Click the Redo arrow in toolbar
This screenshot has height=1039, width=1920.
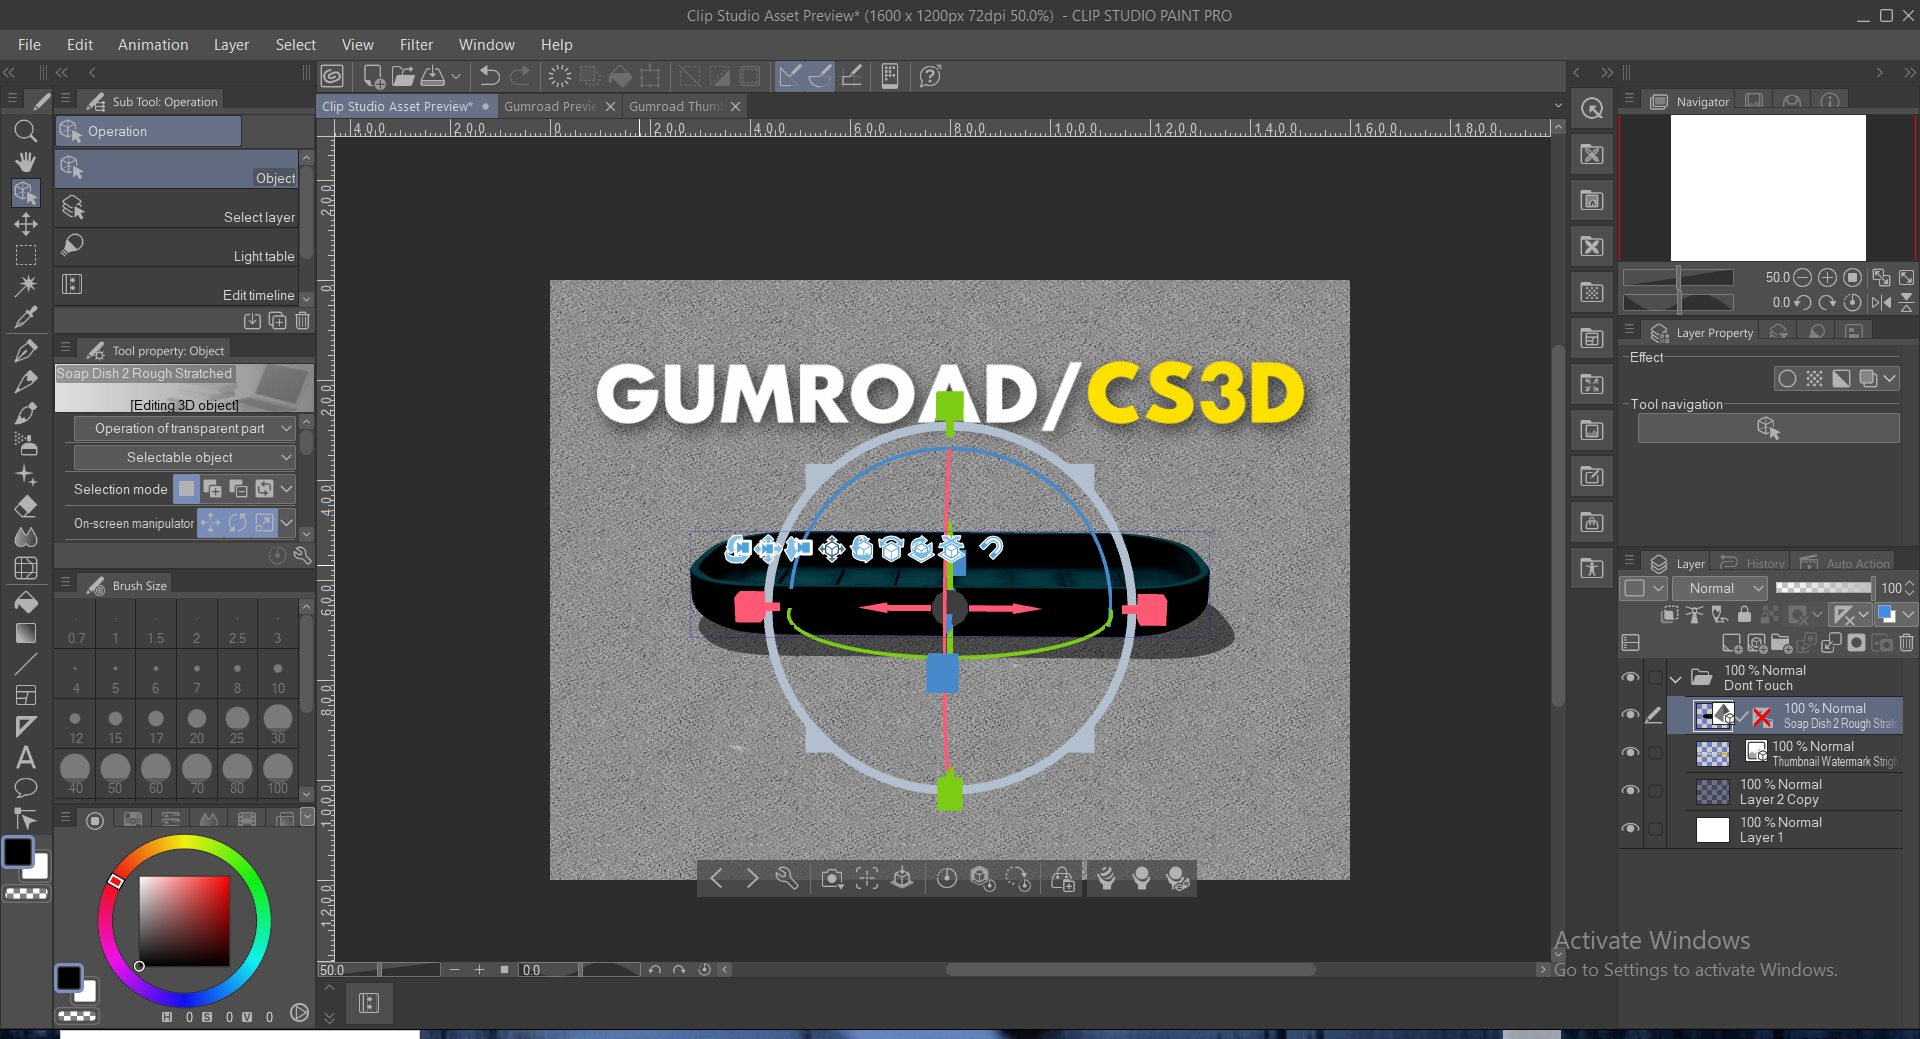[x=520, y=76]
